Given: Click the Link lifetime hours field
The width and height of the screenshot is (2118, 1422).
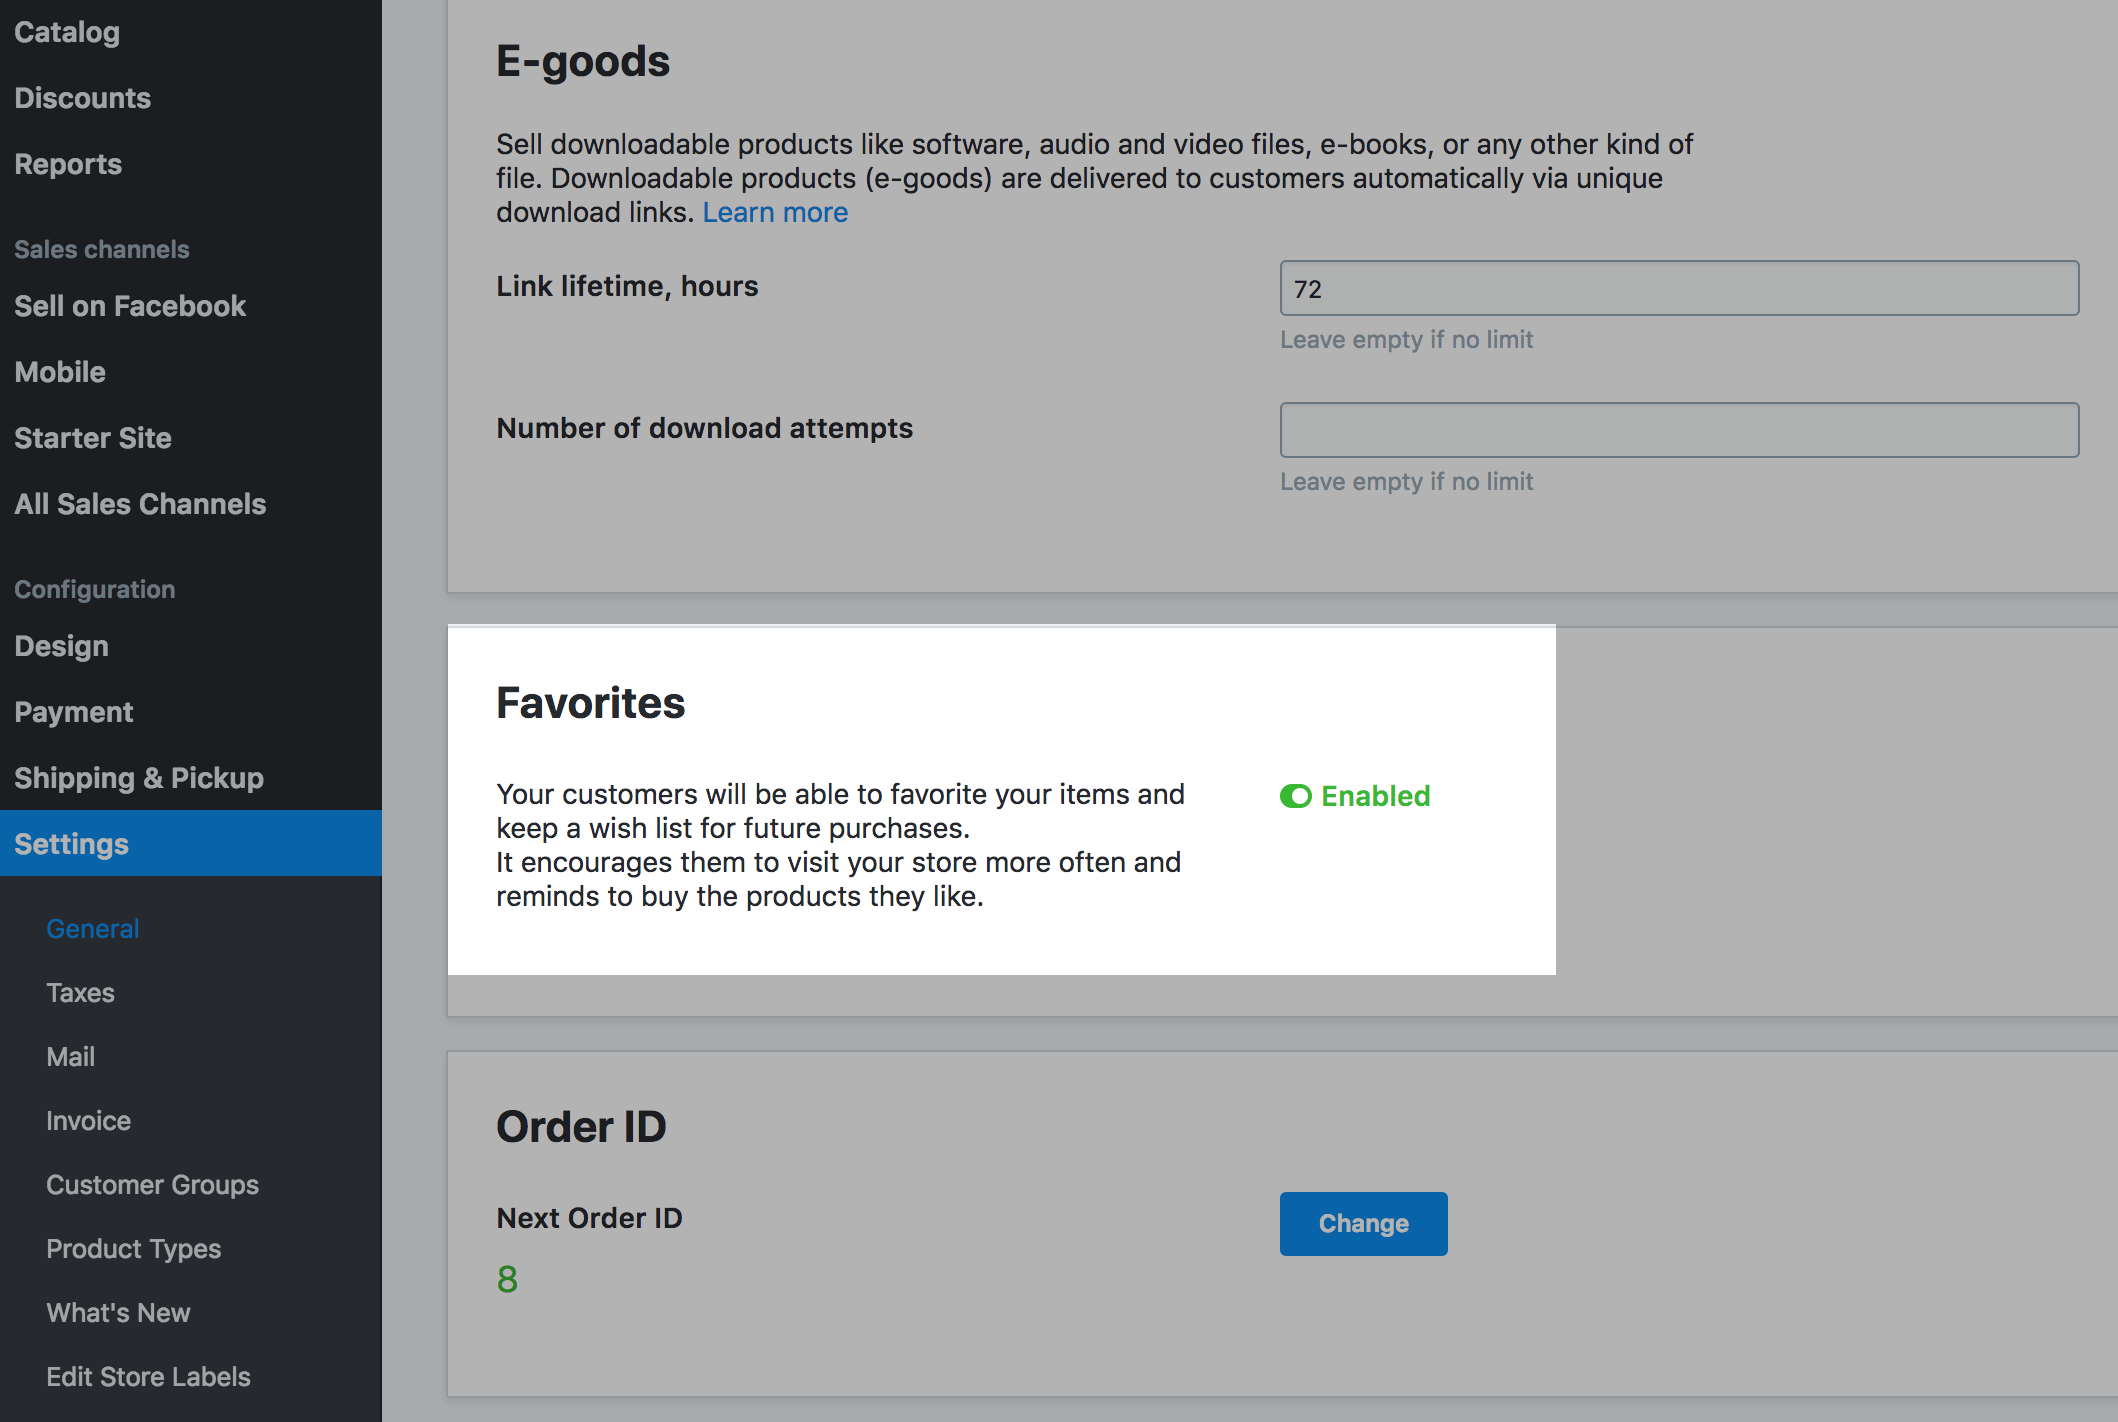Looking at the screenshot, I should tap(1679, 288).
